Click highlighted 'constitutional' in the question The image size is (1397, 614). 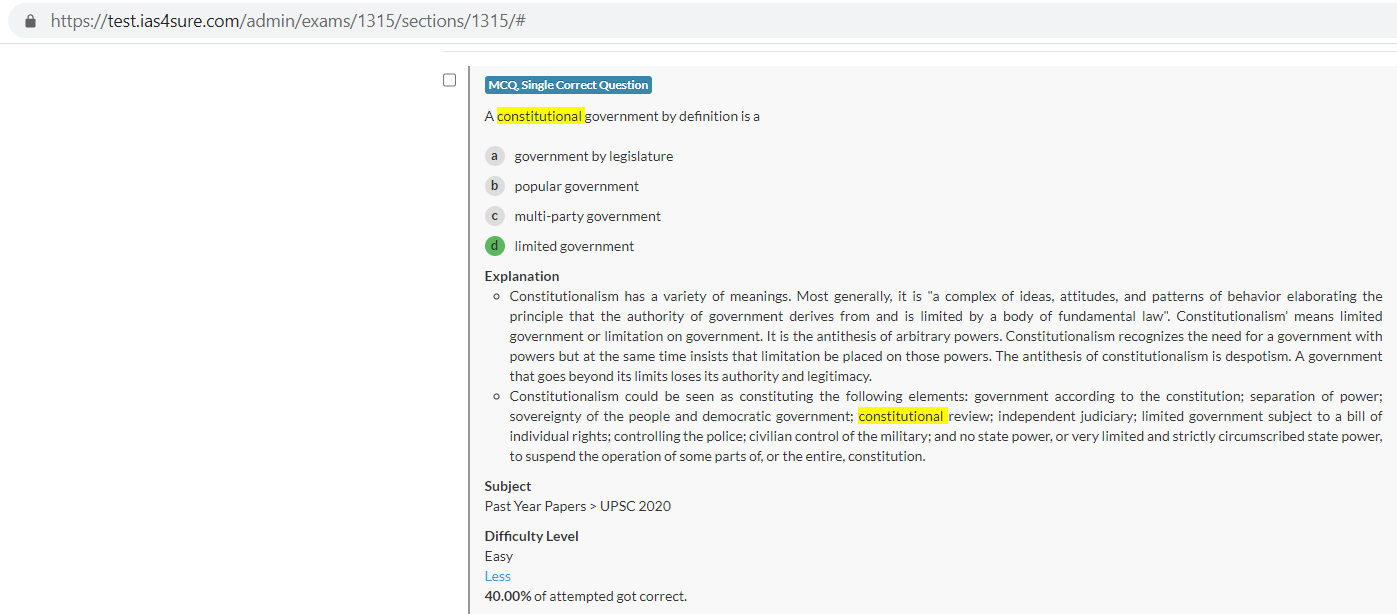(x=540, y=116)
